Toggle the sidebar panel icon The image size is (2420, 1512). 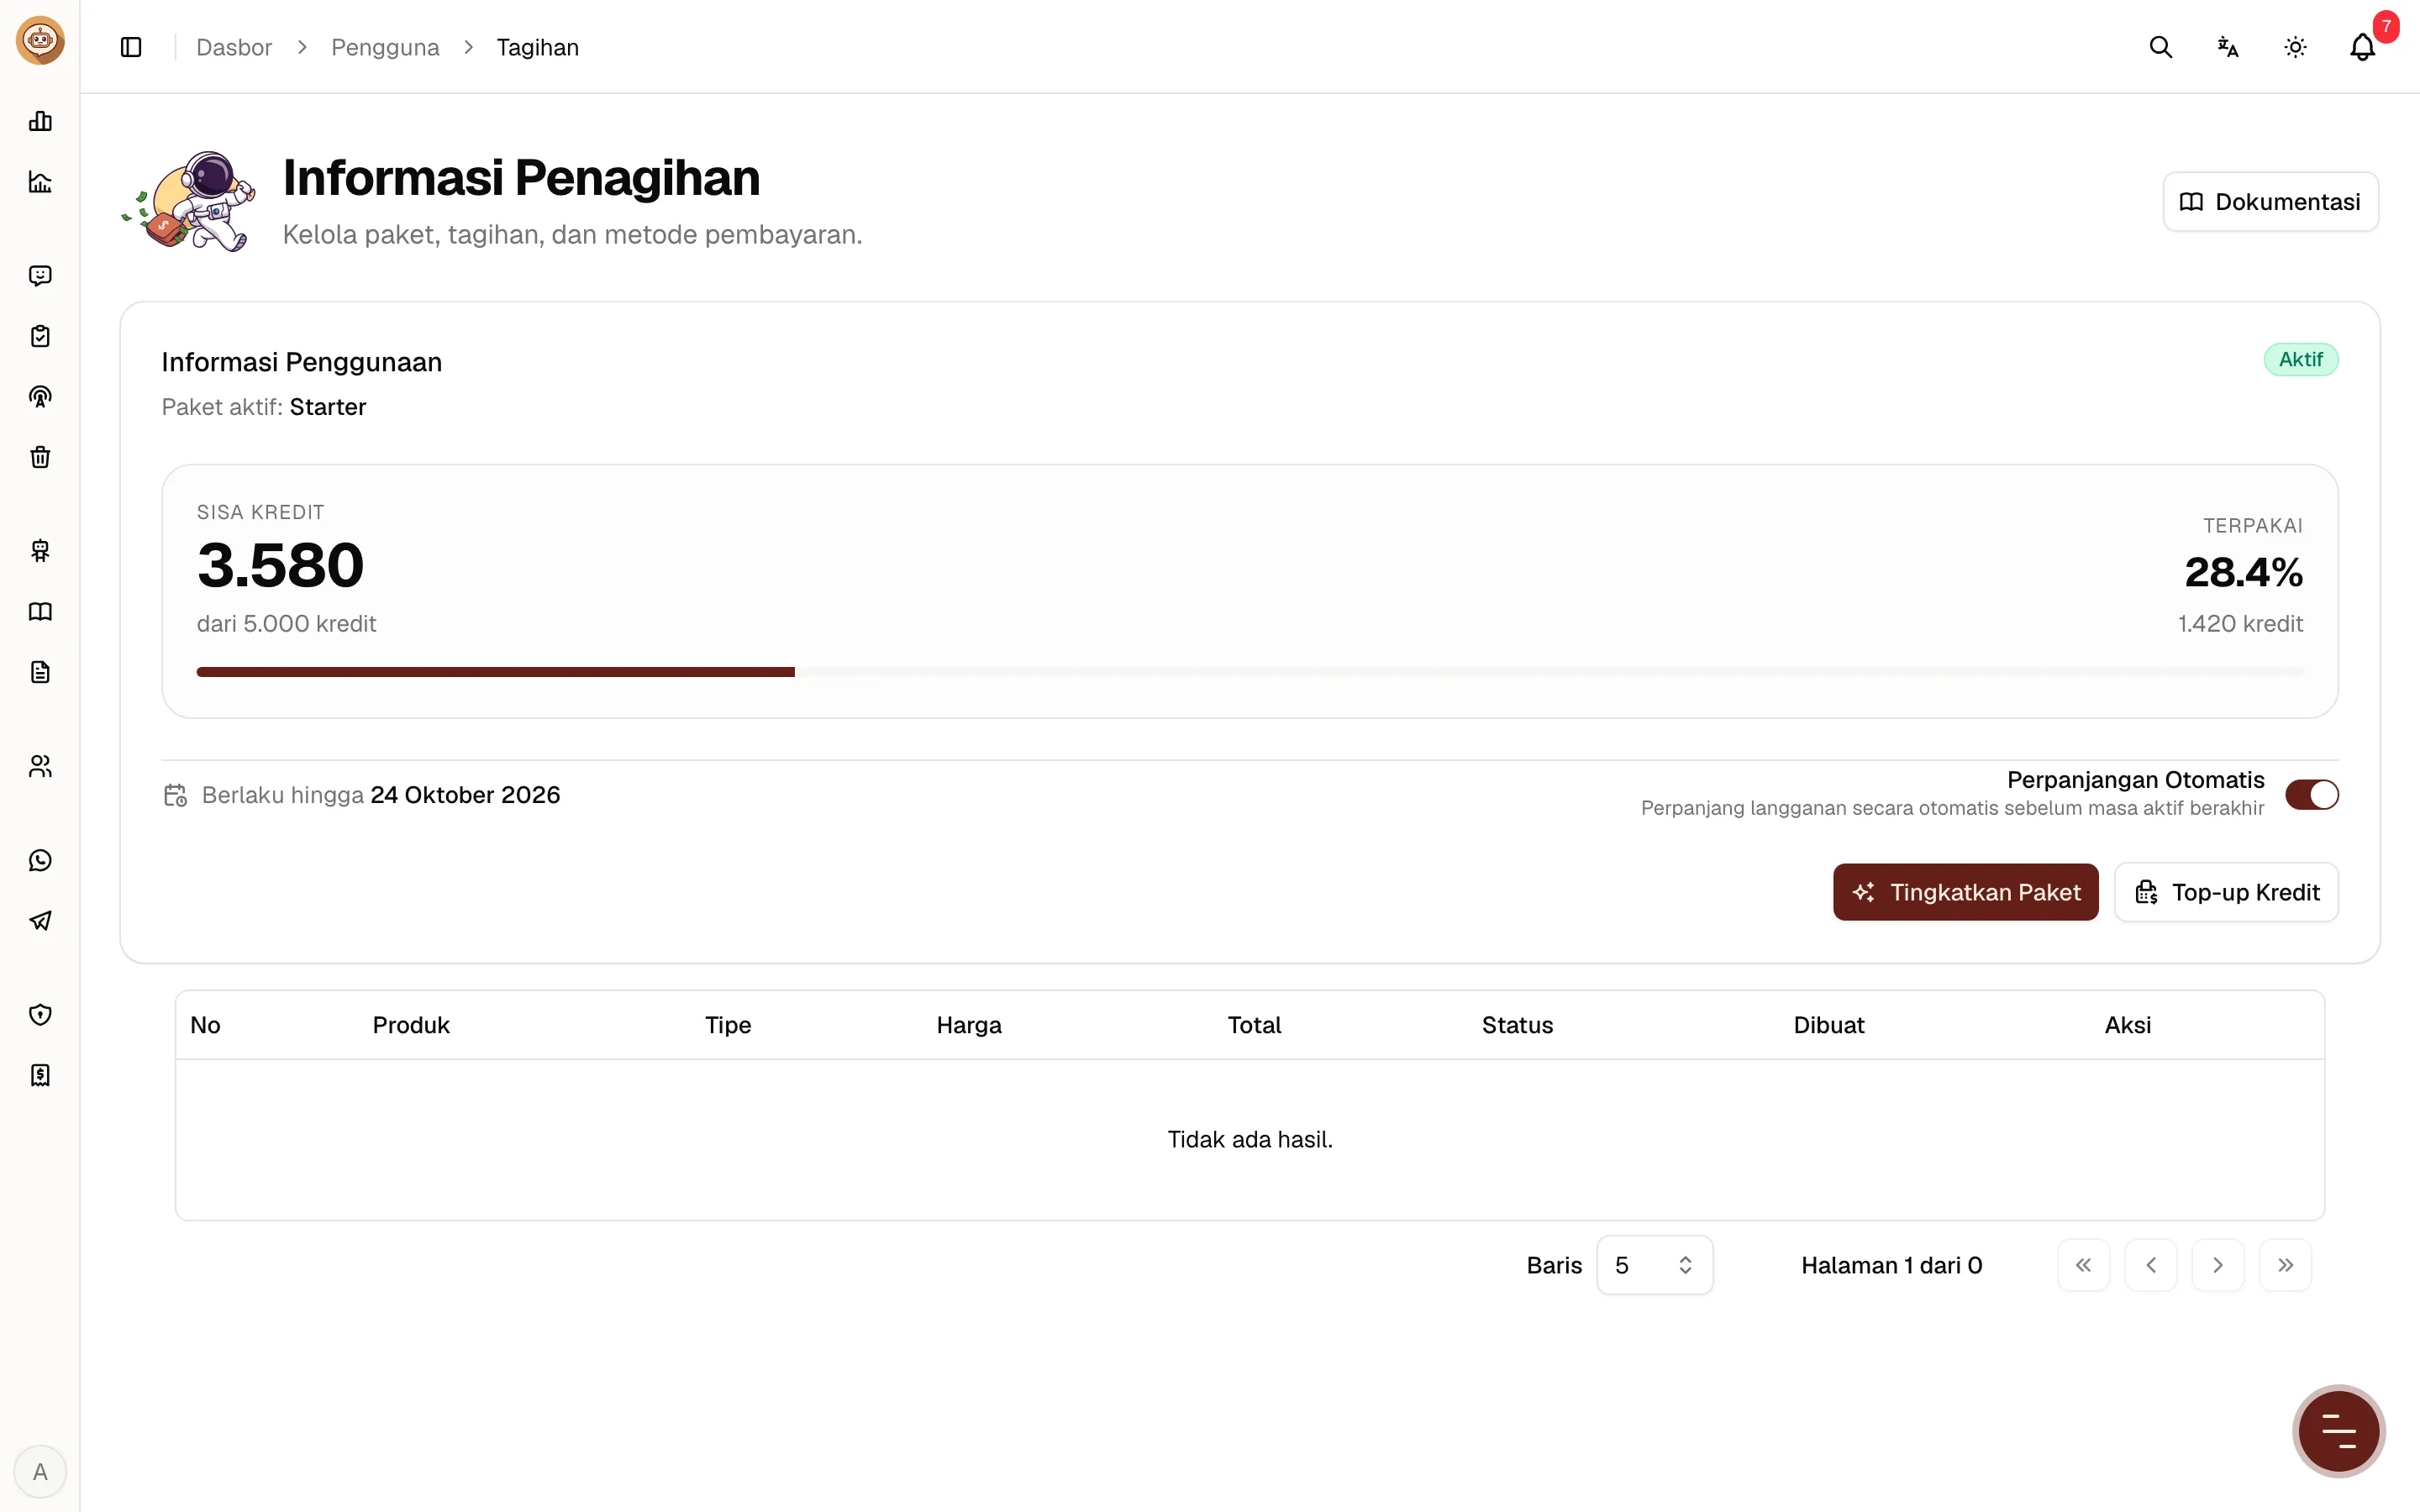click(131, 47)
